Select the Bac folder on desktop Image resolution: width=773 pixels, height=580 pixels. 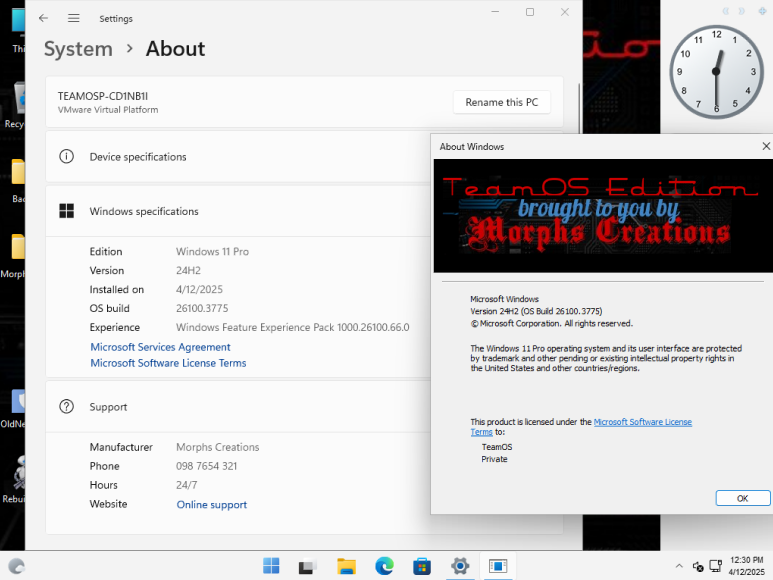[x=18, y=181]
